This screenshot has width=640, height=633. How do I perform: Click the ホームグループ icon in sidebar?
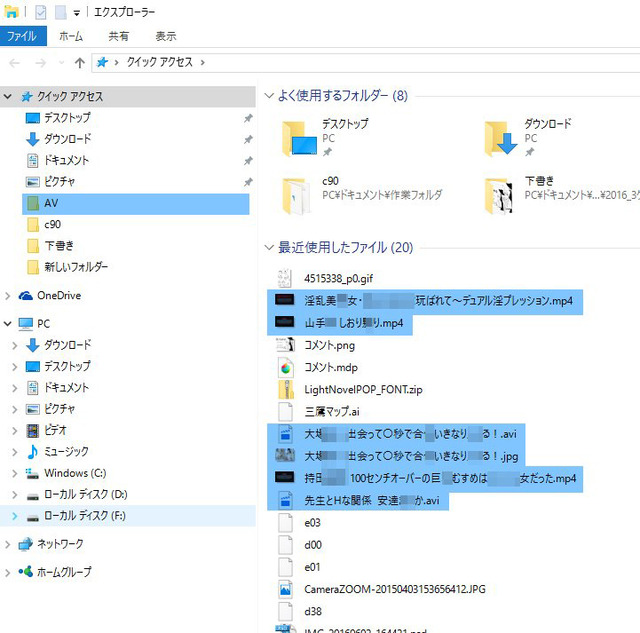pos(26,572)
